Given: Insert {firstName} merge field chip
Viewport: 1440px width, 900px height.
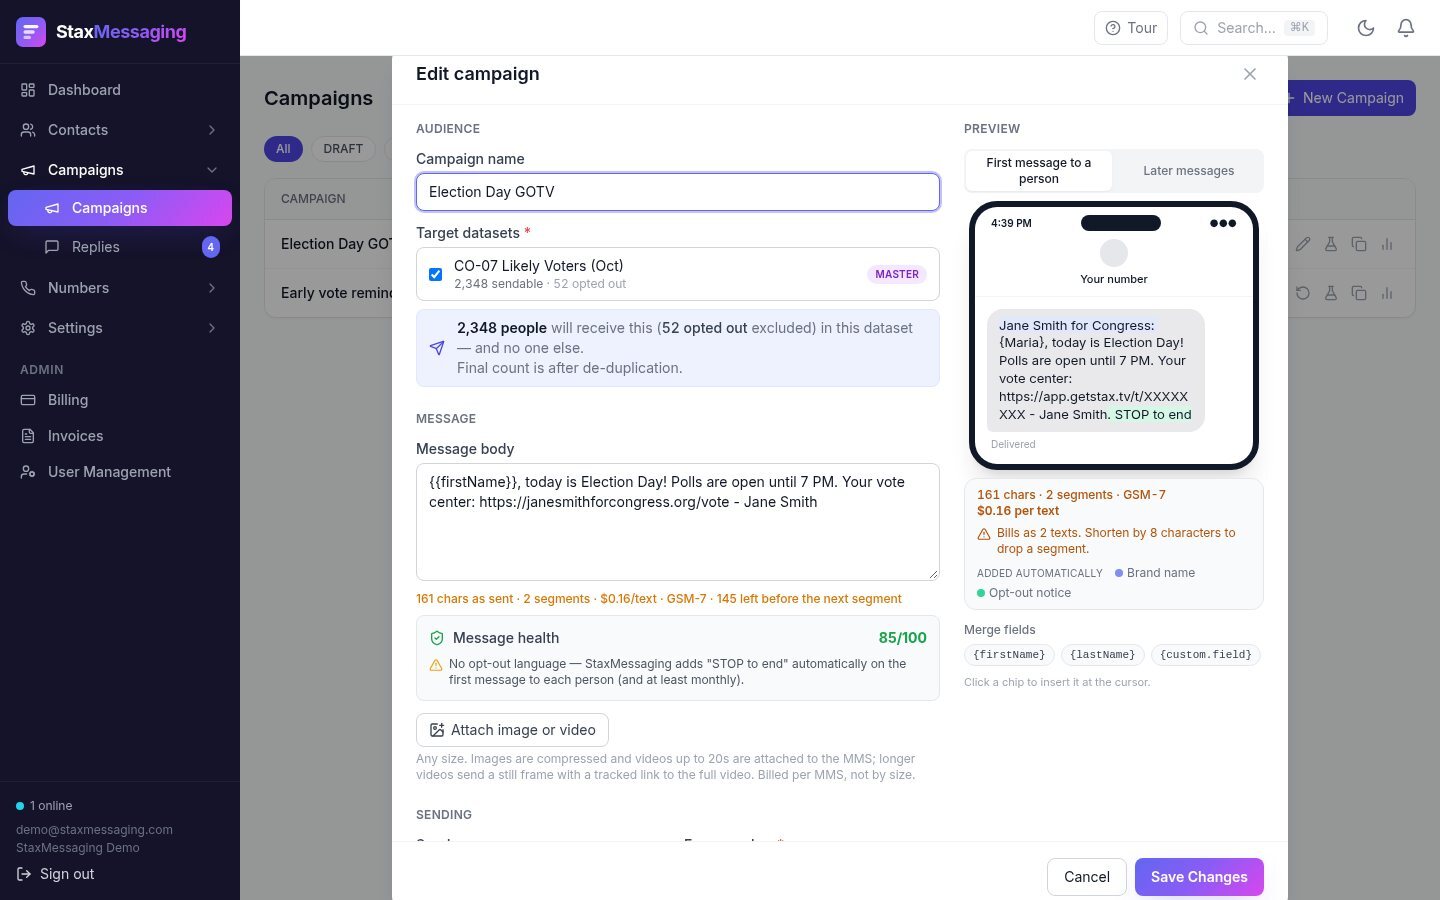Looking at the screenshot, I should point(1009,655).
